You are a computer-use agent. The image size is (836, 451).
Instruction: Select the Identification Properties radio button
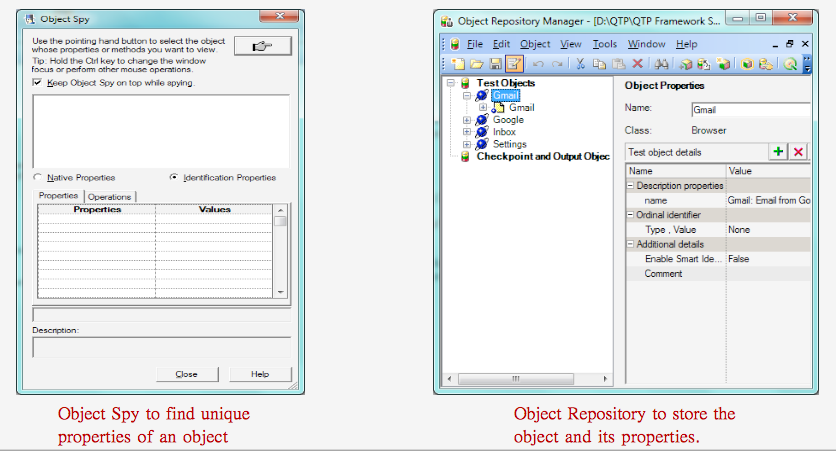[x=174, y=177]
